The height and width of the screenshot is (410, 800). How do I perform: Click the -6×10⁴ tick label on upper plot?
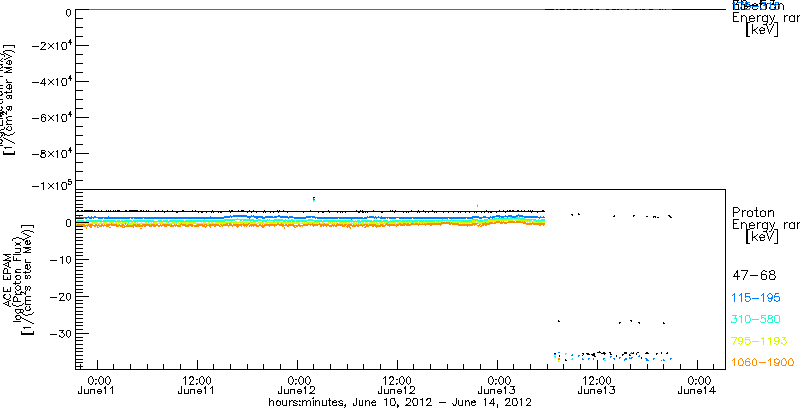click(x=51, y=118)
